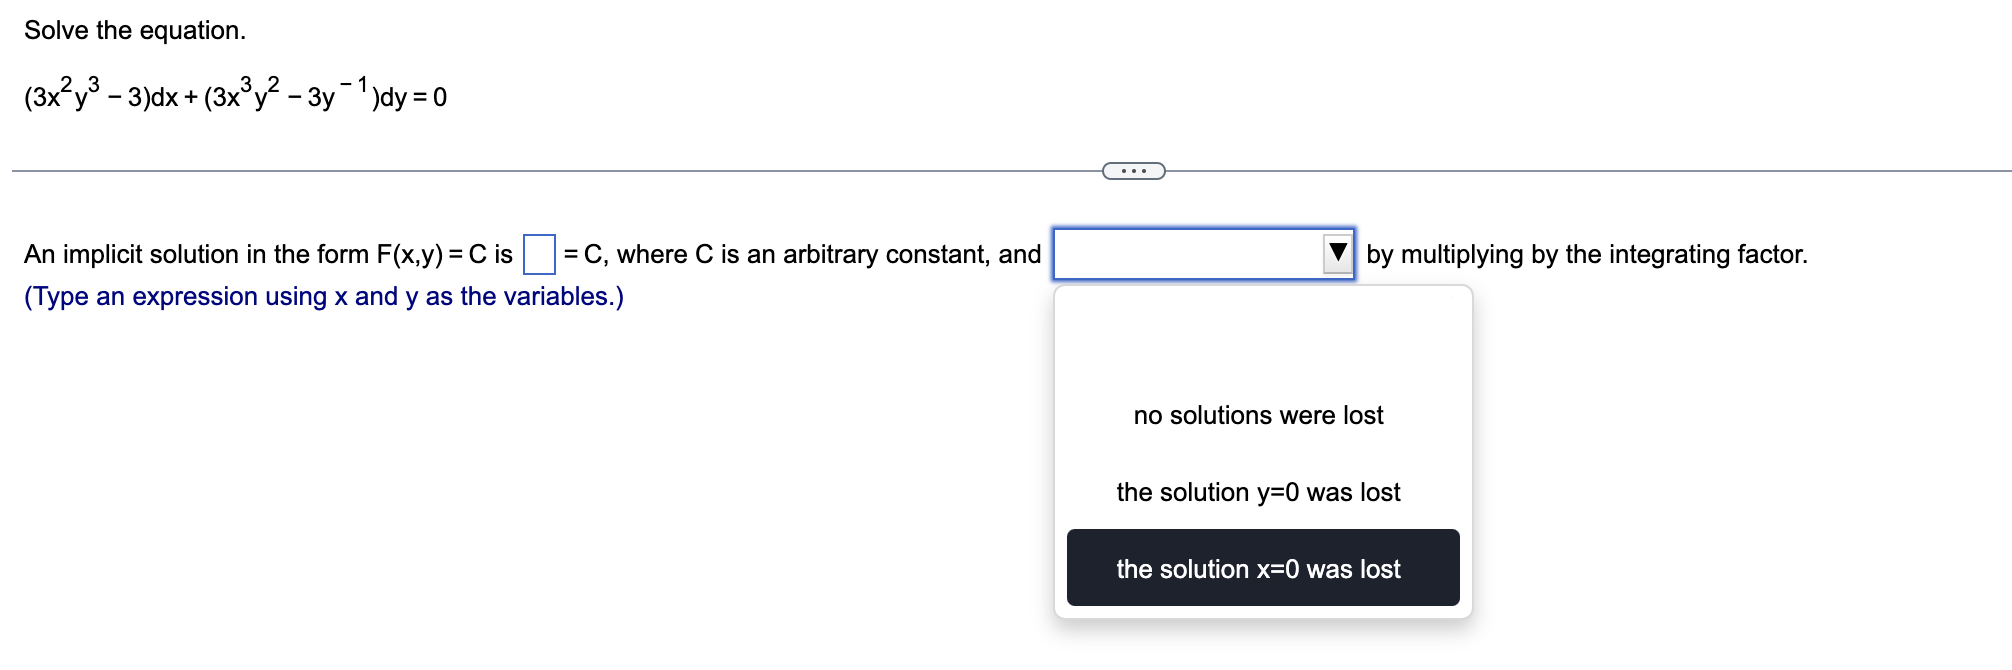Select the dropdown entry about y=0

(1258, 492)
